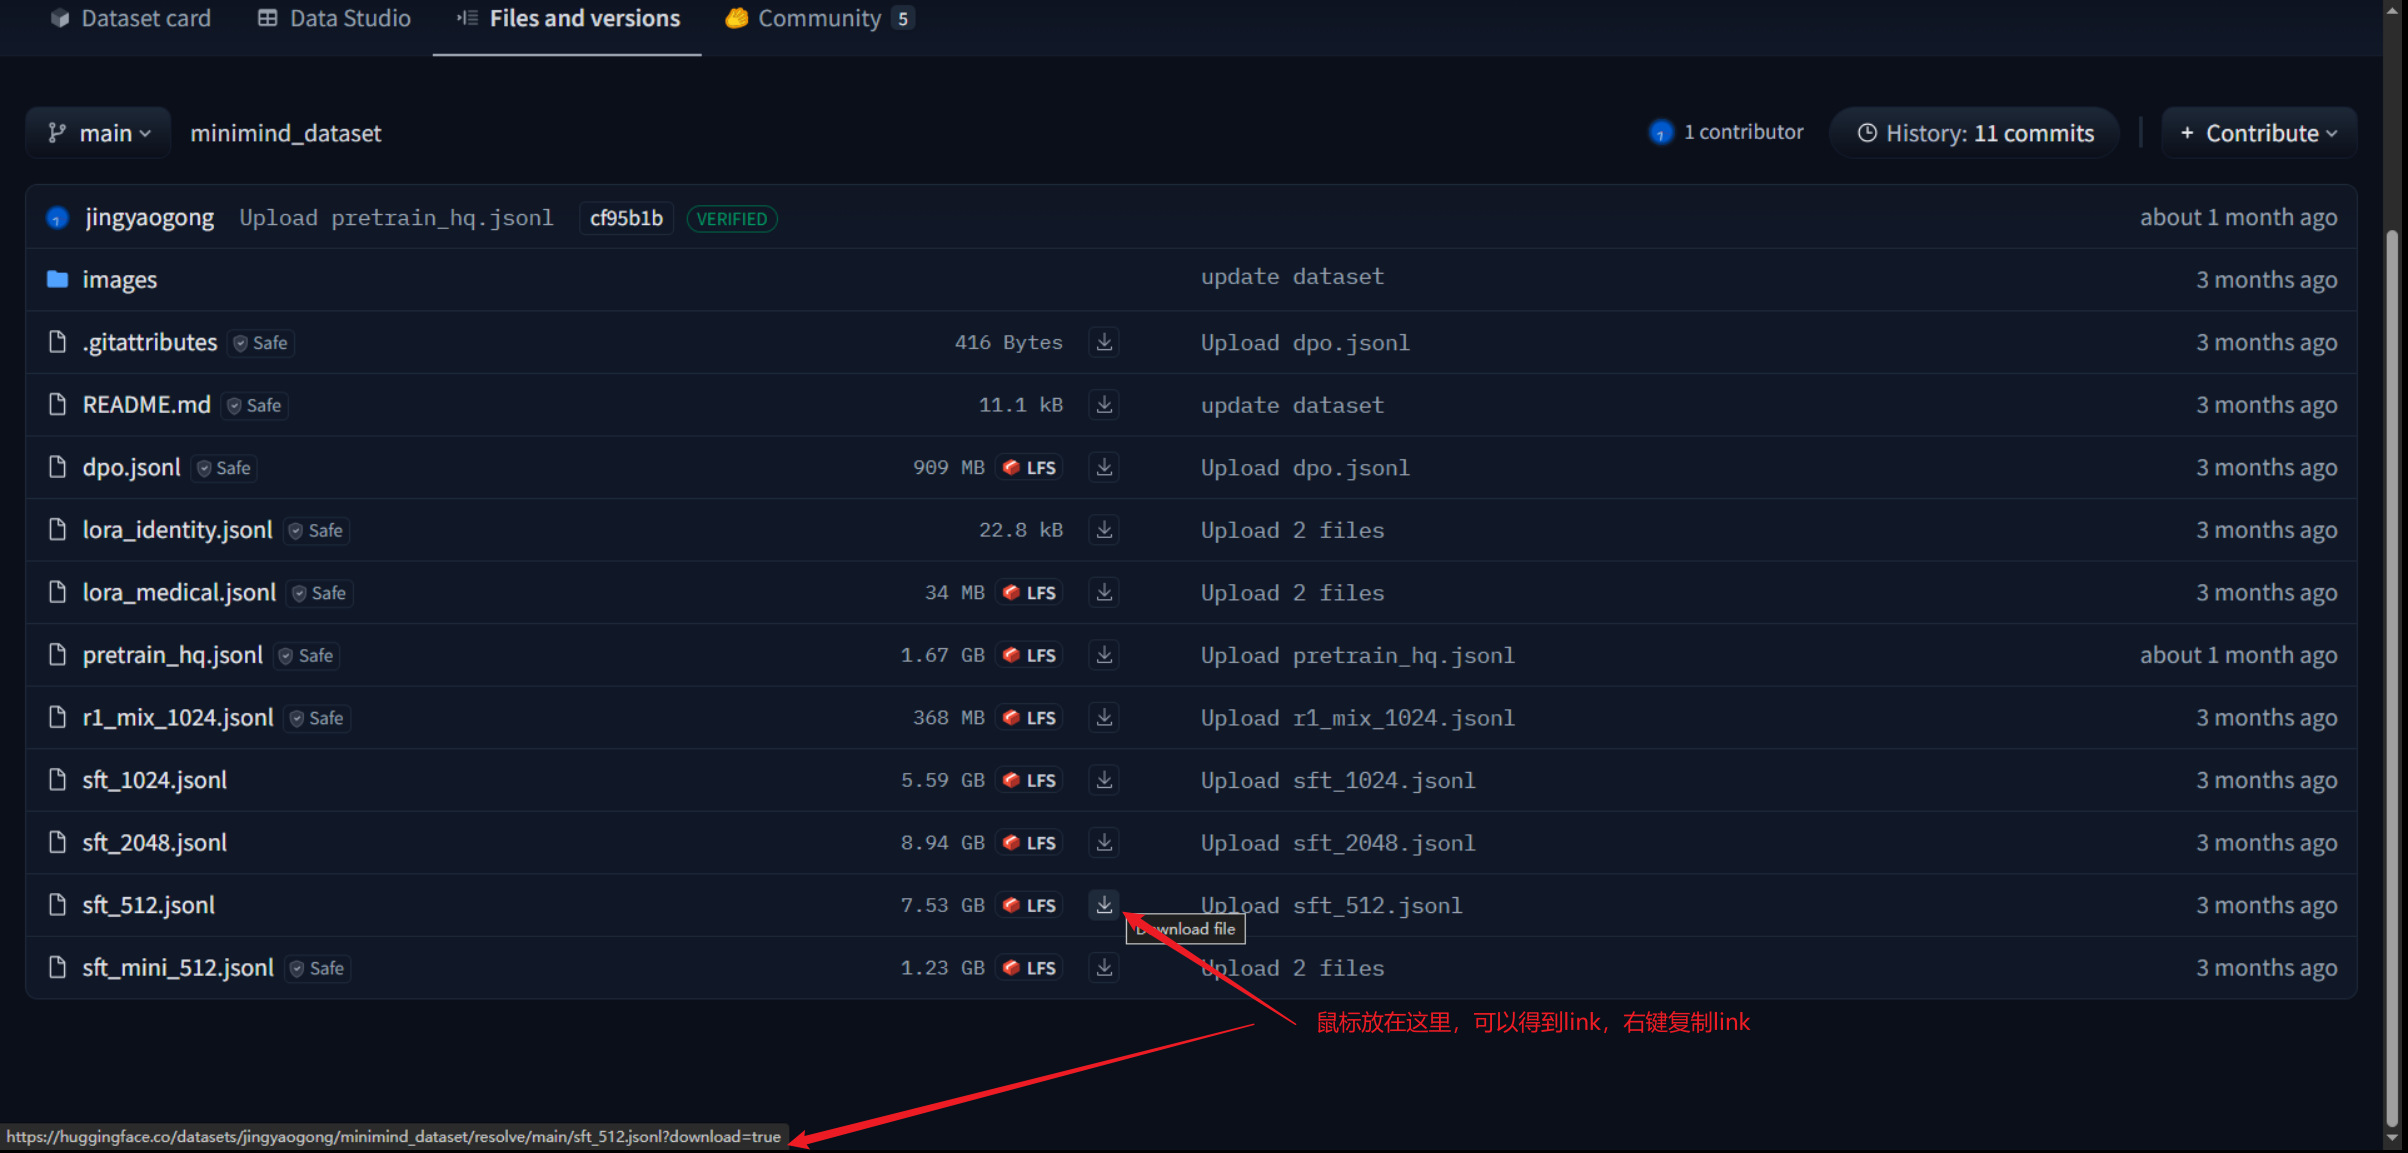2408x1153 pixels.
Task: Click the LFS badge on sft_1024.jsonl
Action: pyautogui.click(x=1030, y=780)
